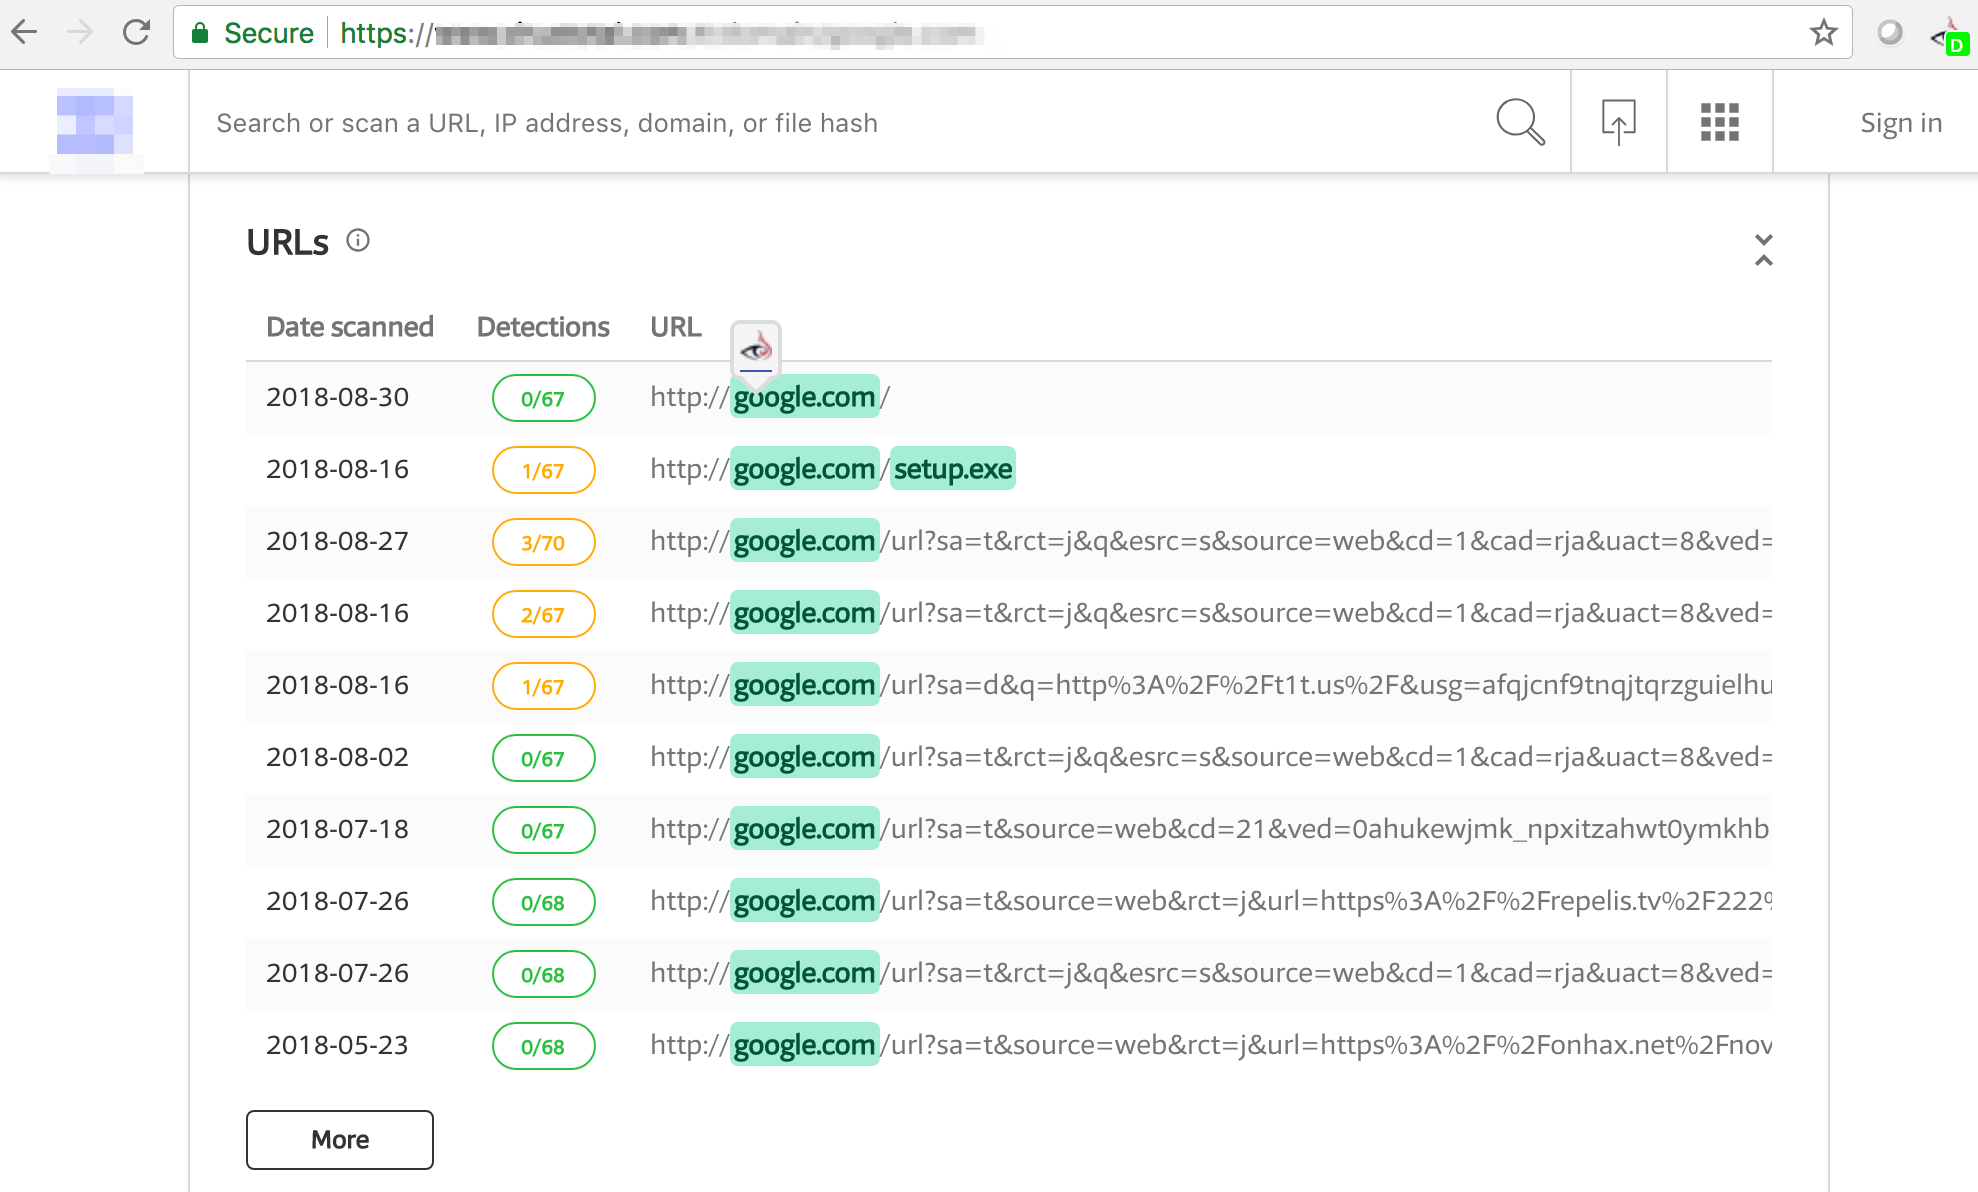Click the Sign in button
The image size is (1978, 1192).
1899,123
